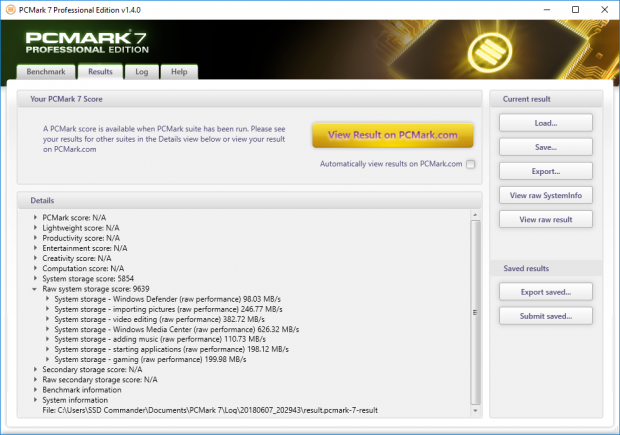
Task: Expand Benchmark information row
Action: point(35,390)
